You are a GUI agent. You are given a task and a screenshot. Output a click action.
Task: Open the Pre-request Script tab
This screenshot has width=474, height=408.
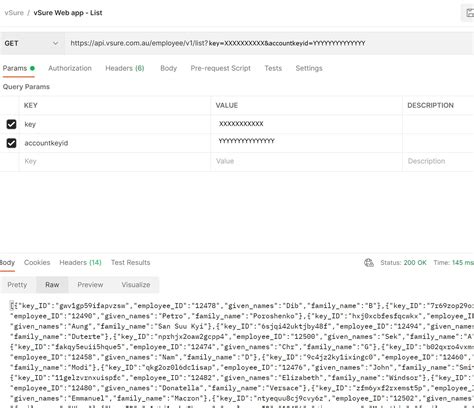point(220,68)
